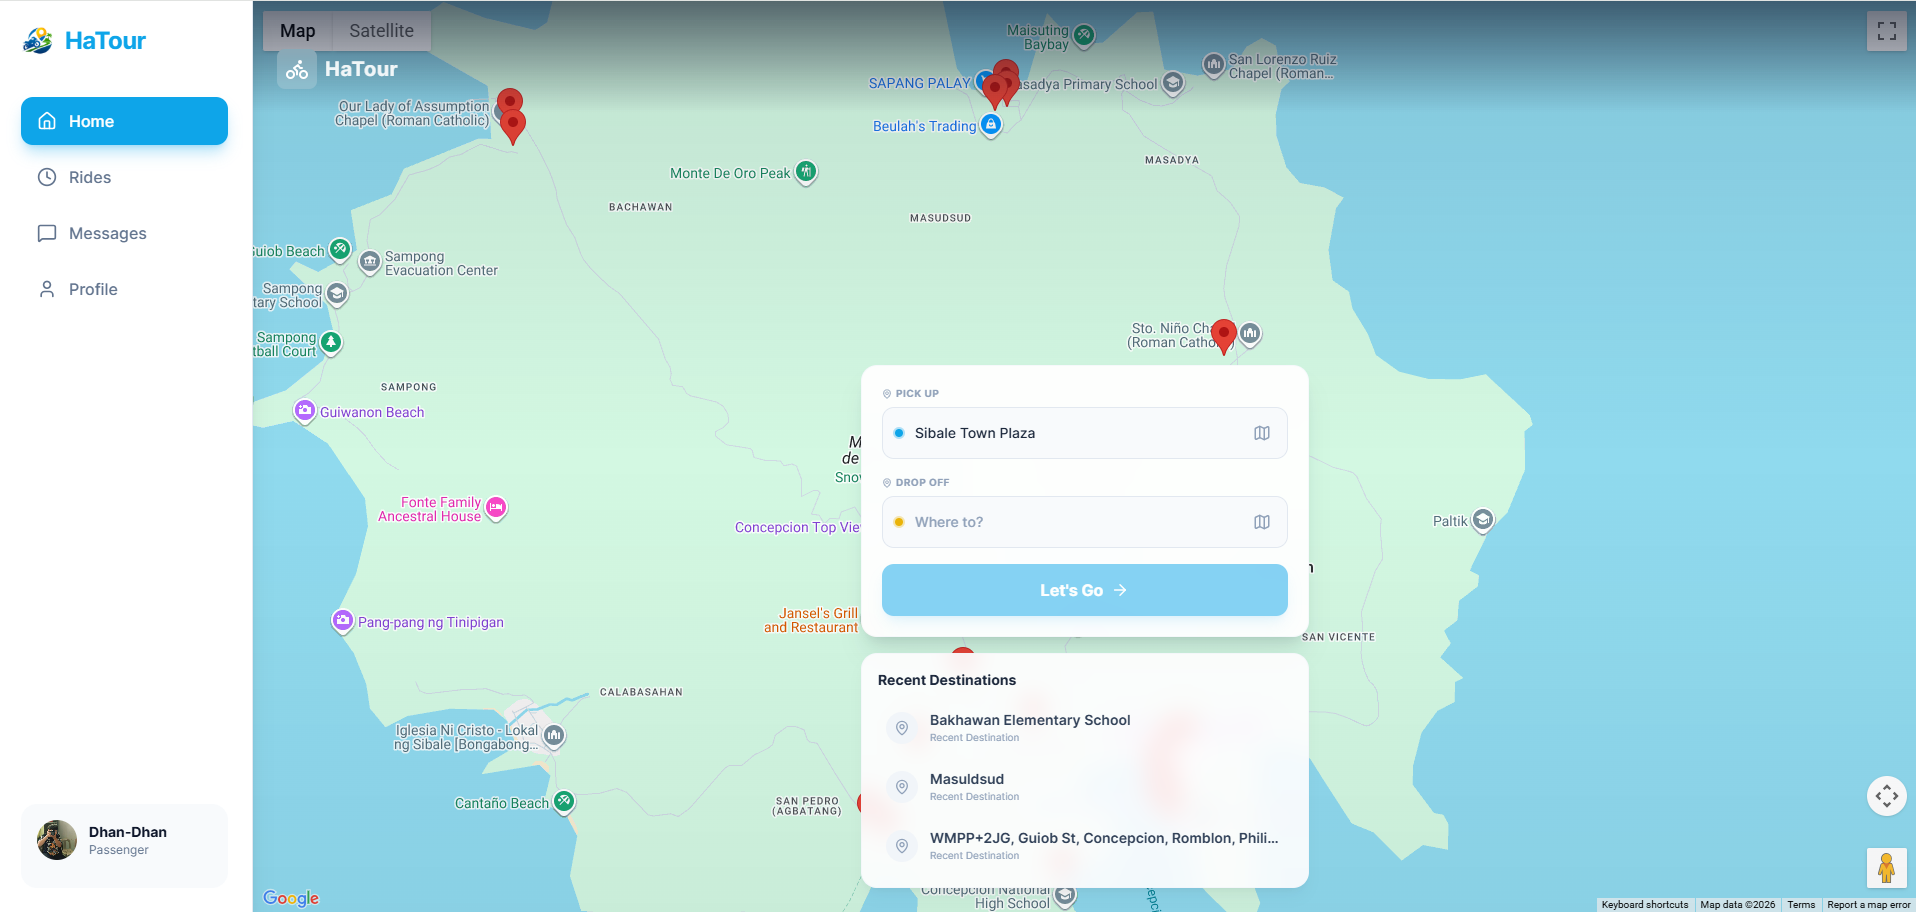Click San Lorenzo Ruiz Chapel marker

(1214, 66)
